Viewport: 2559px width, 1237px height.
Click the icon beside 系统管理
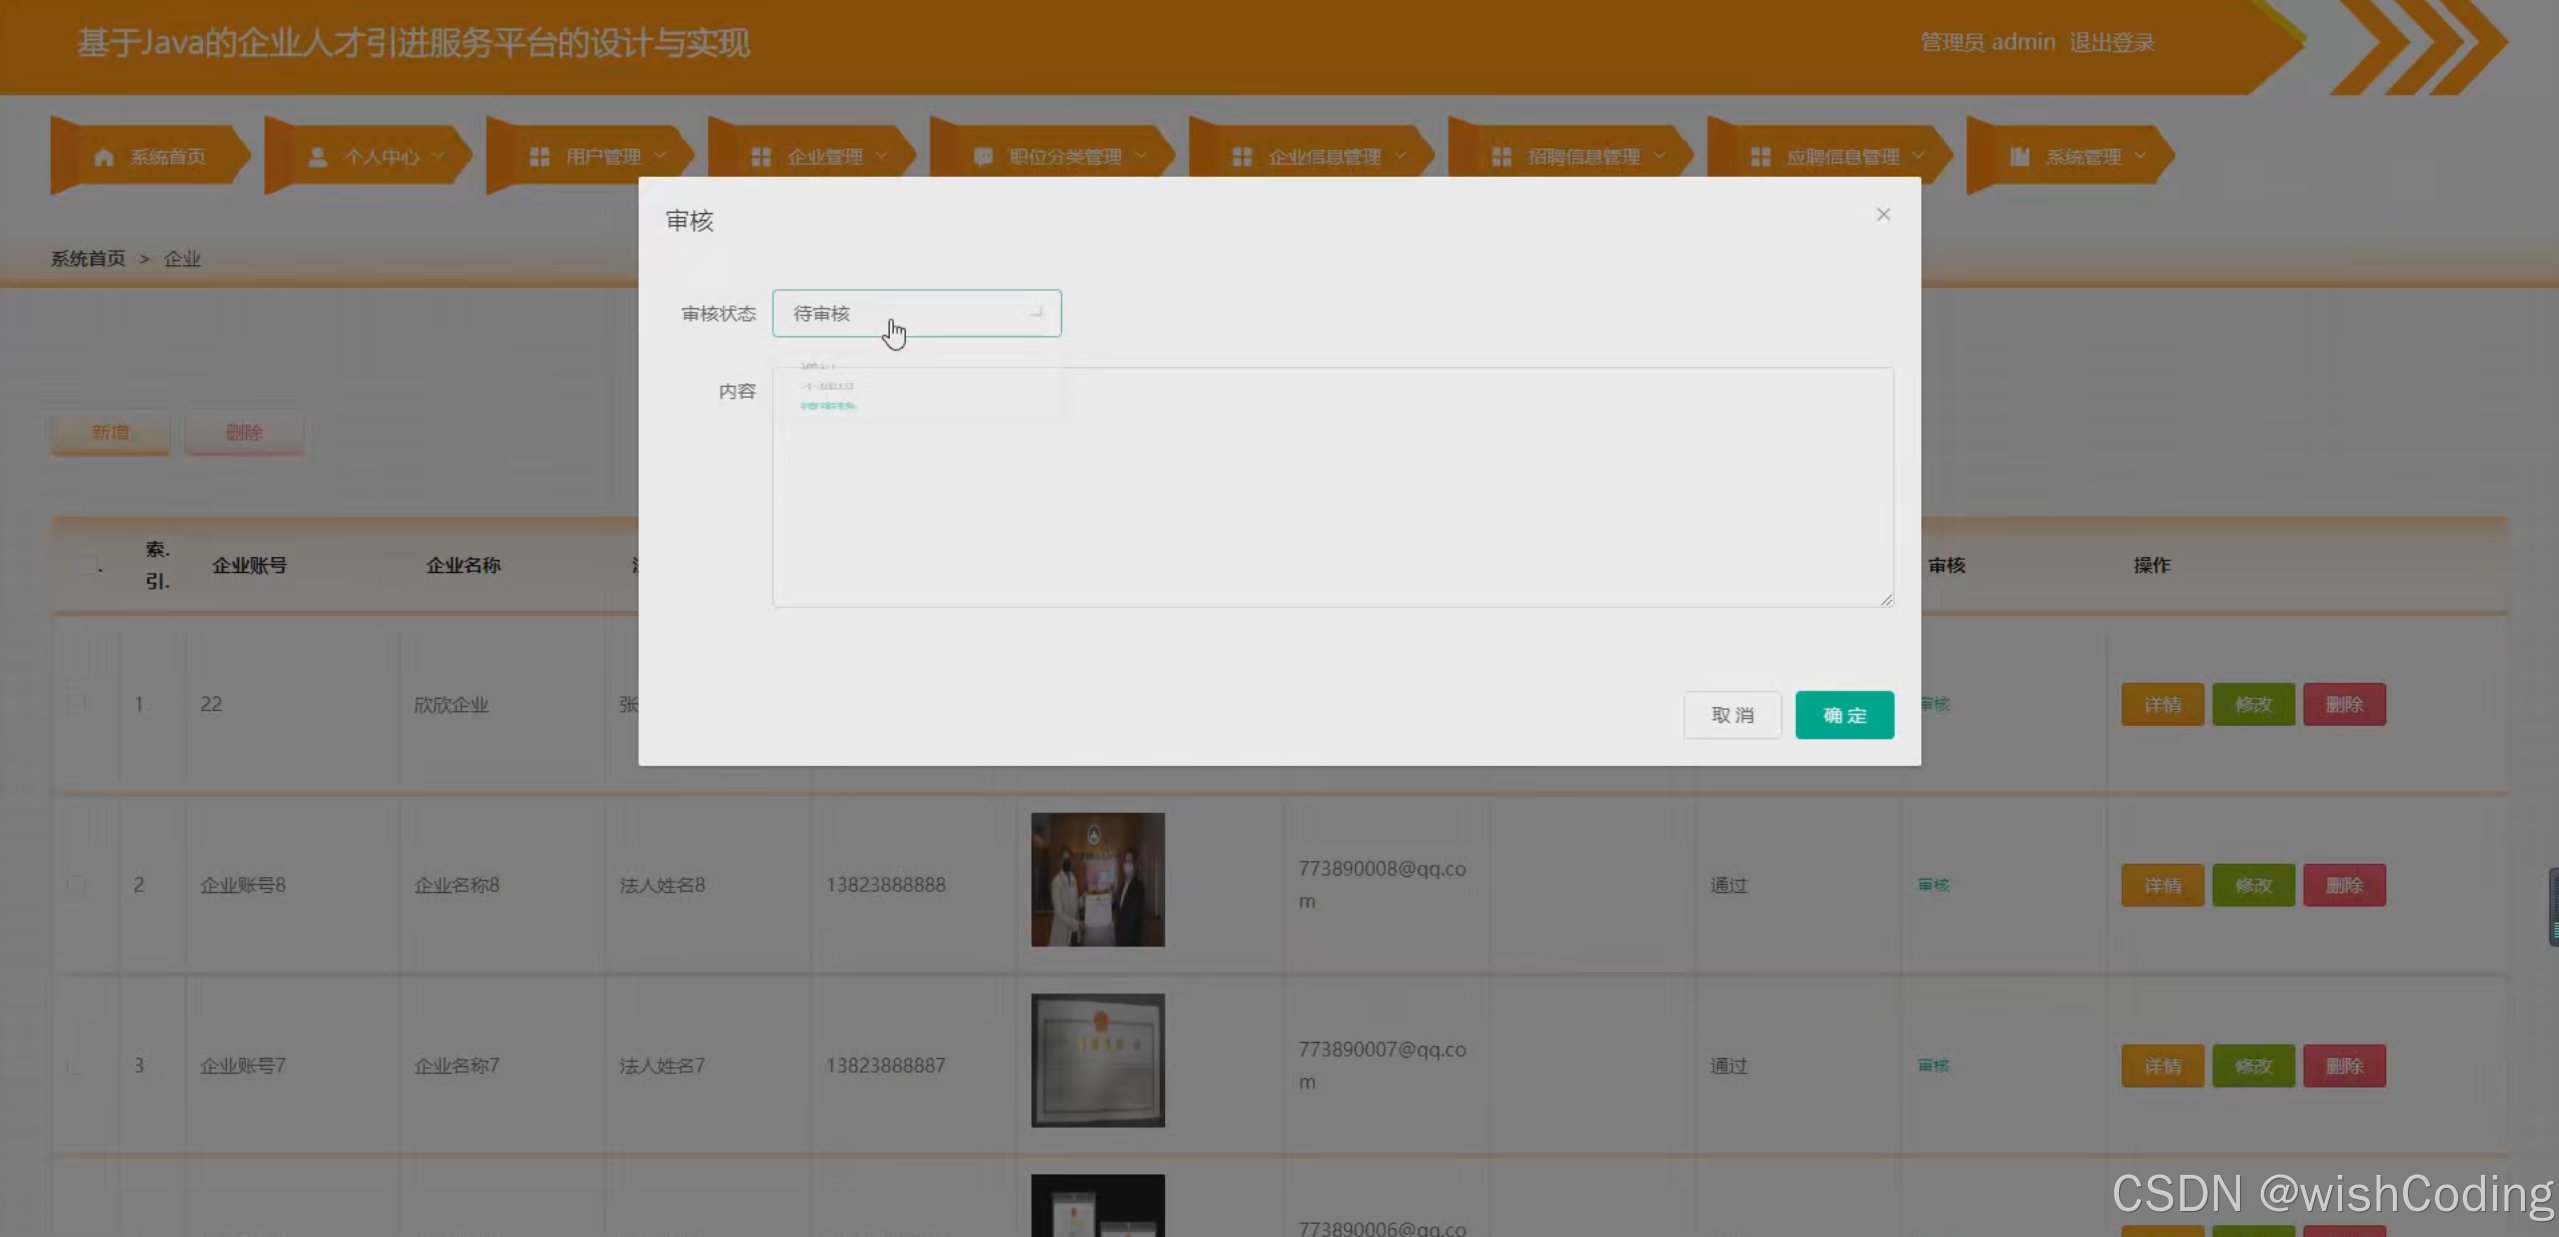[x=2020, y=157]
